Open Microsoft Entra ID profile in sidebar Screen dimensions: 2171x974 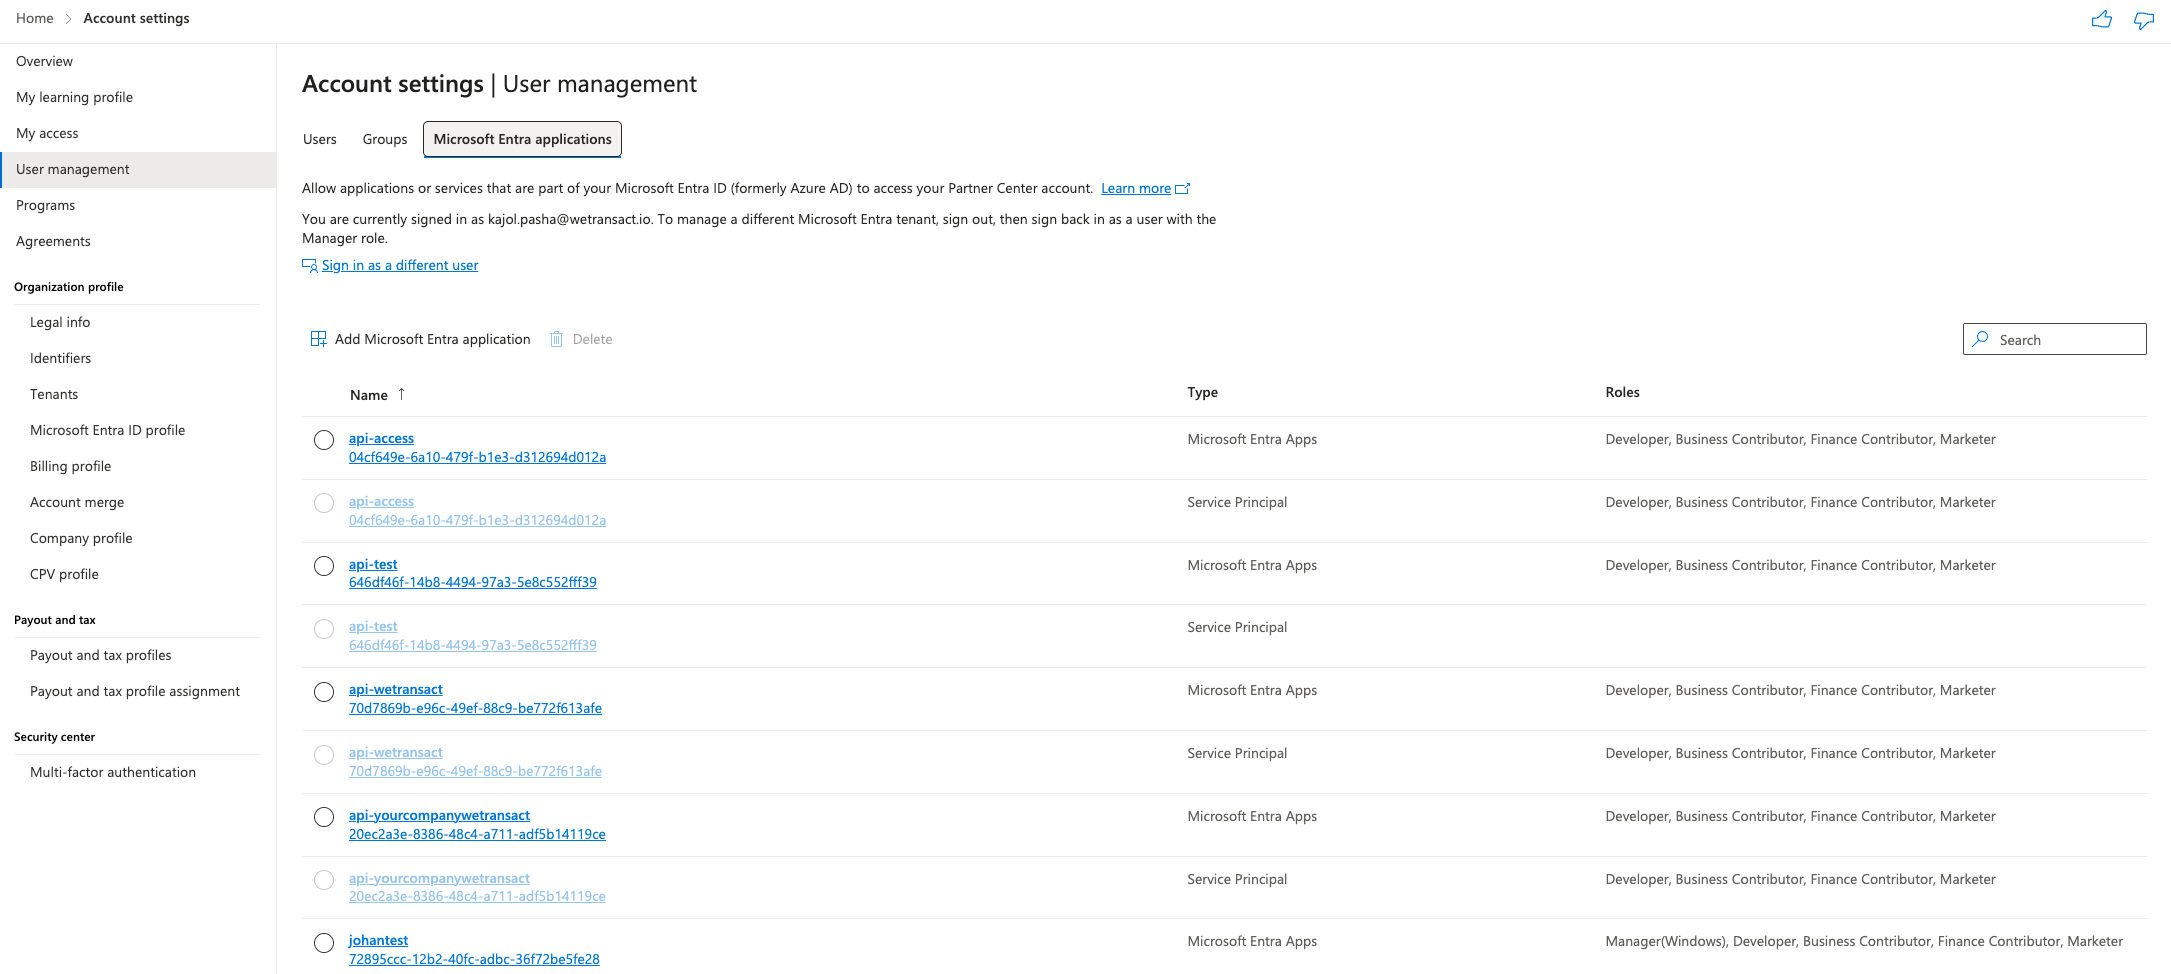[x=107, y=430]
